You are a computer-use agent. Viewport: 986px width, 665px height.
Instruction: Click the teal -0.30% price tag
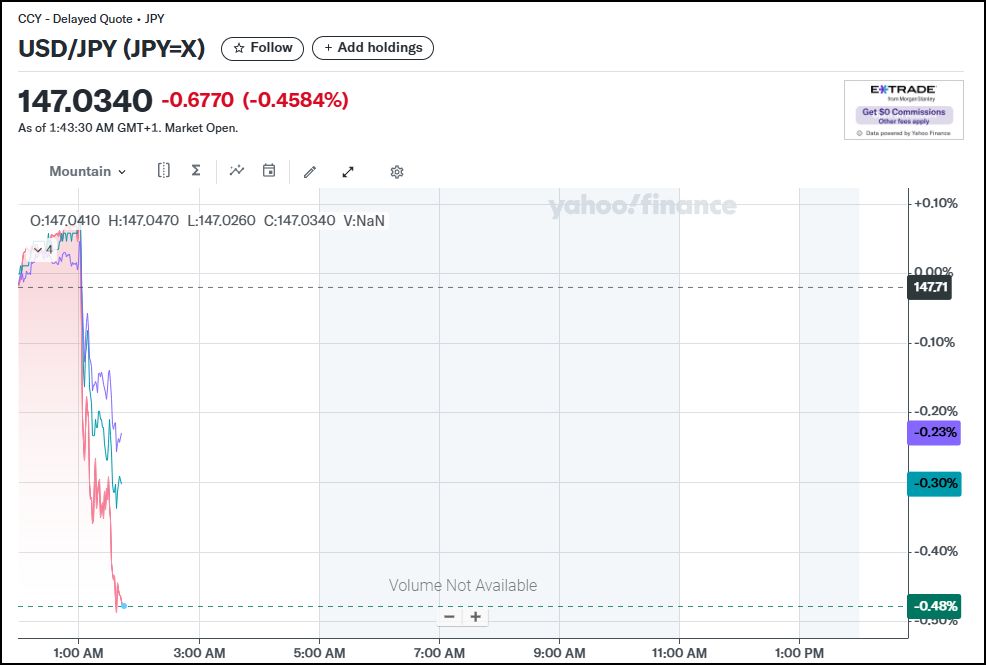pos(934,483)
